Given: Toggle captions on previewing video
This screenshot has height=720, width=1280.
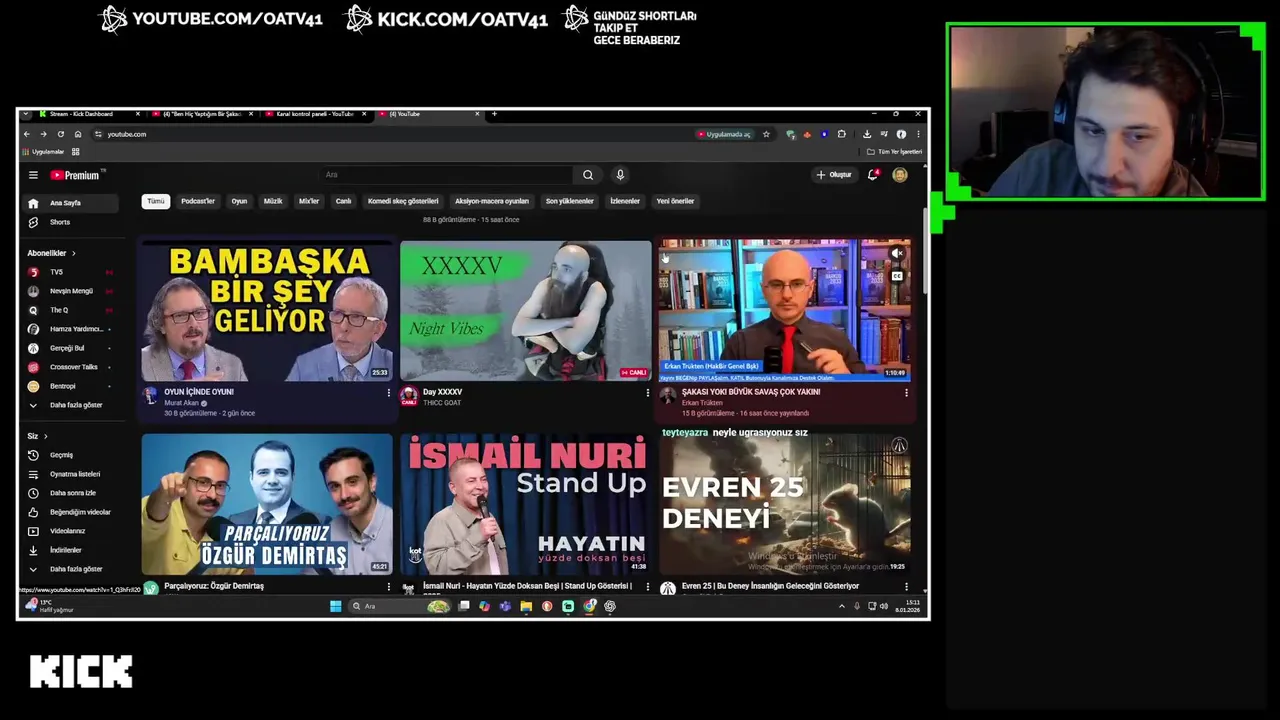Looking at the screenshot, I should [897, 276].
